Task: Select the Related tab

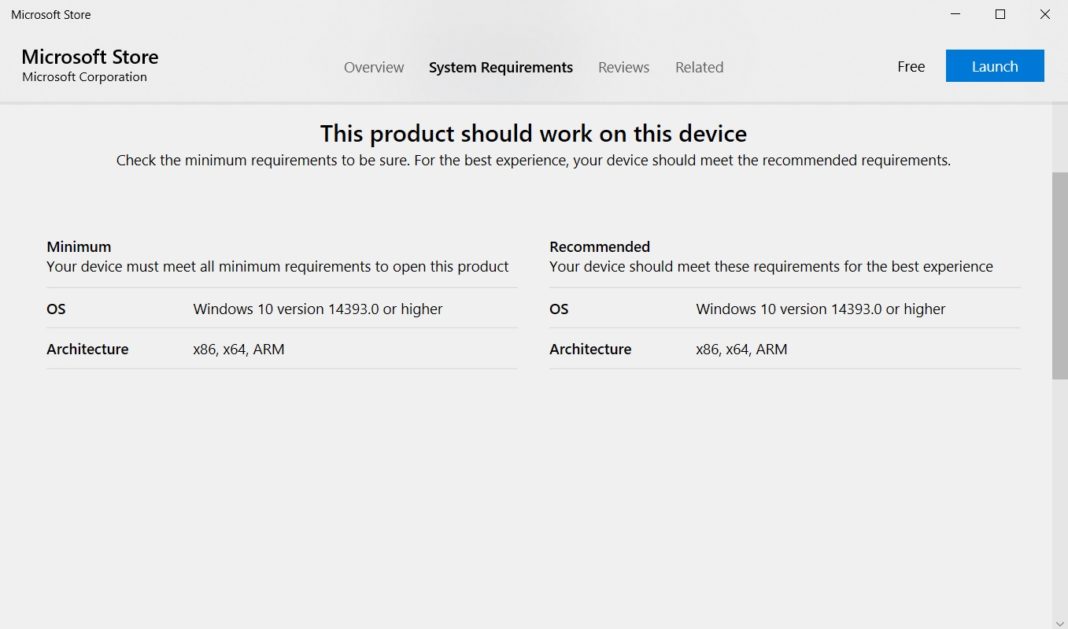Action: [x=699, y=67]
